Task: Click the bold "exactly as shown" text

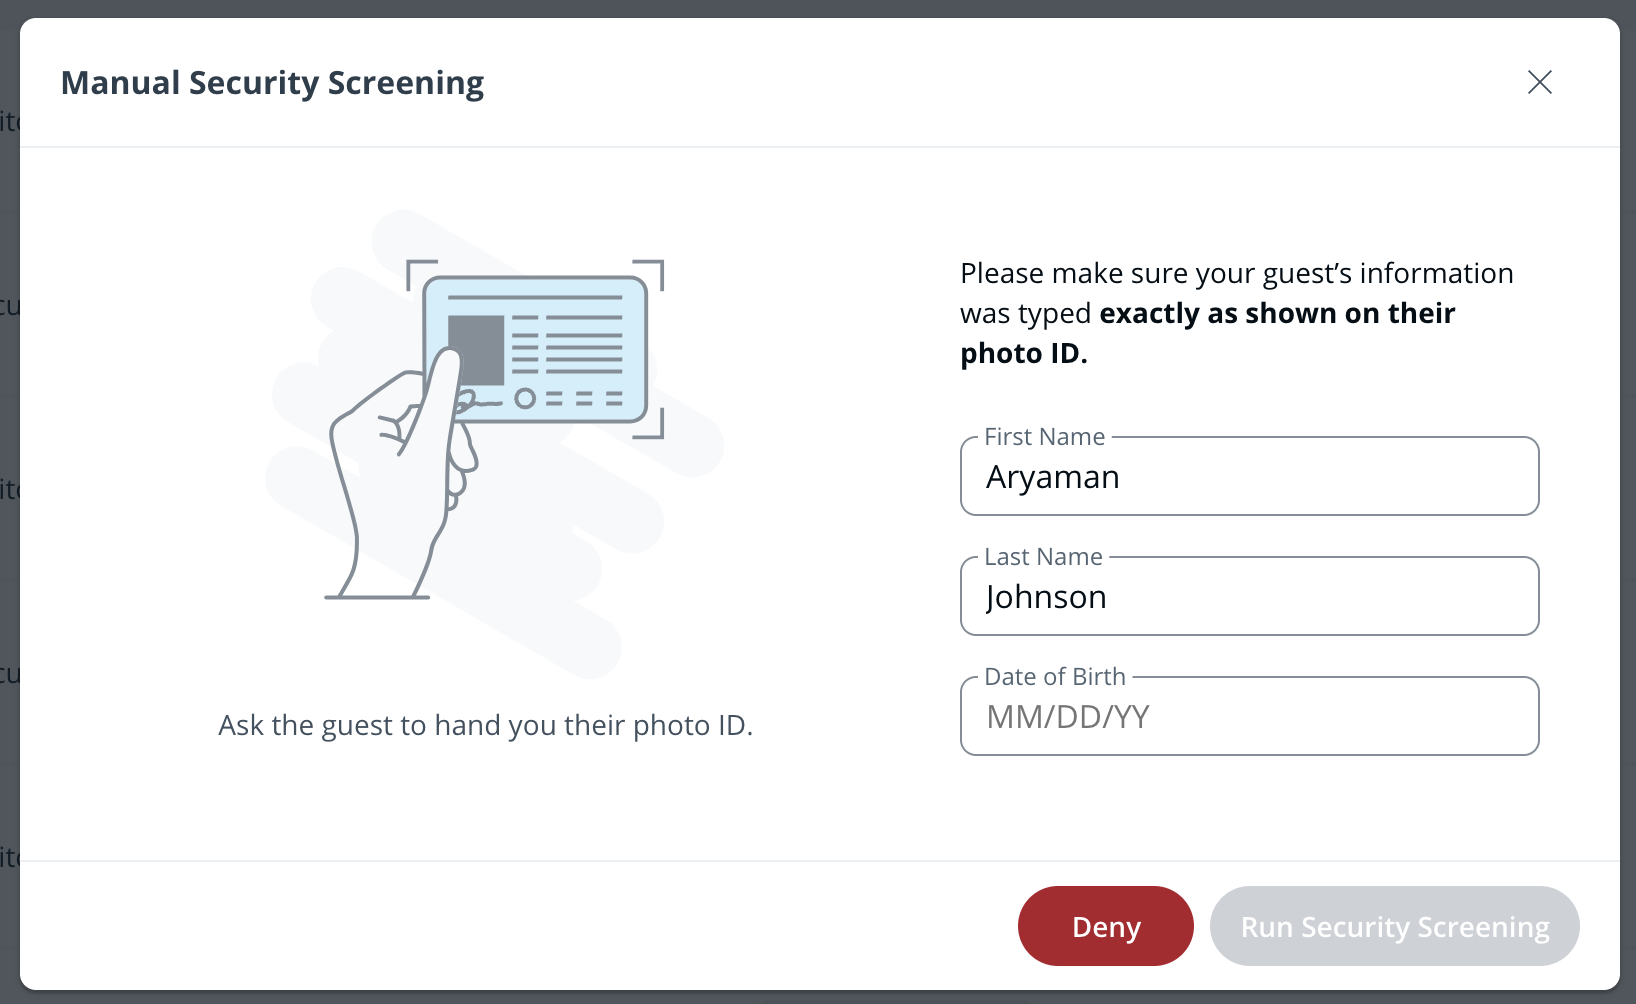Action: point(1276,314)
